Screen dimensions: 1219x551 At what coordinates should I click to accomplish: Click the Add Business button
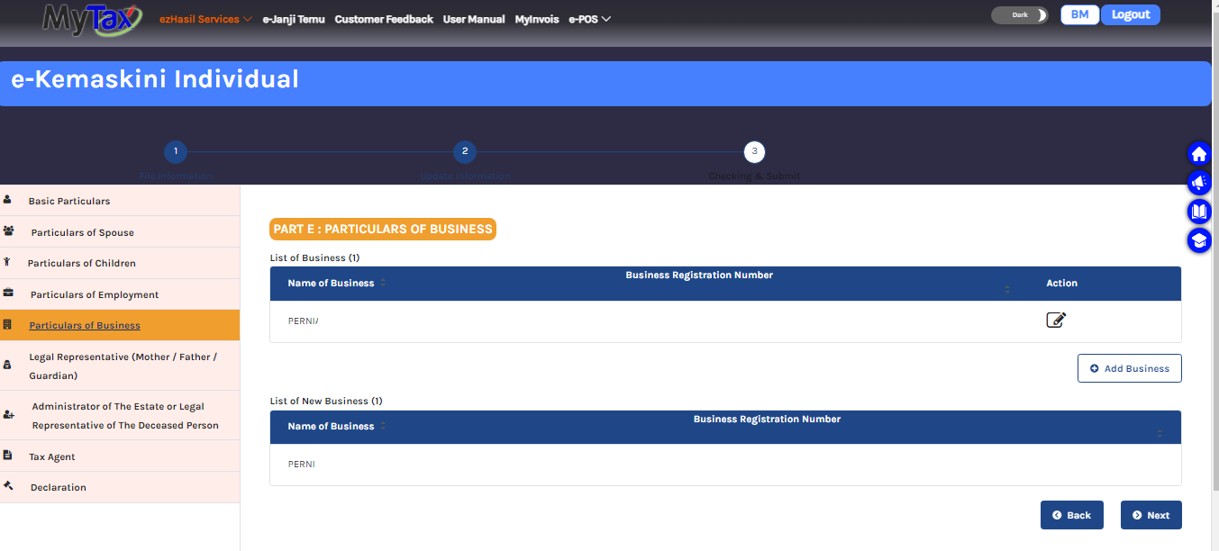point(1129,368)
